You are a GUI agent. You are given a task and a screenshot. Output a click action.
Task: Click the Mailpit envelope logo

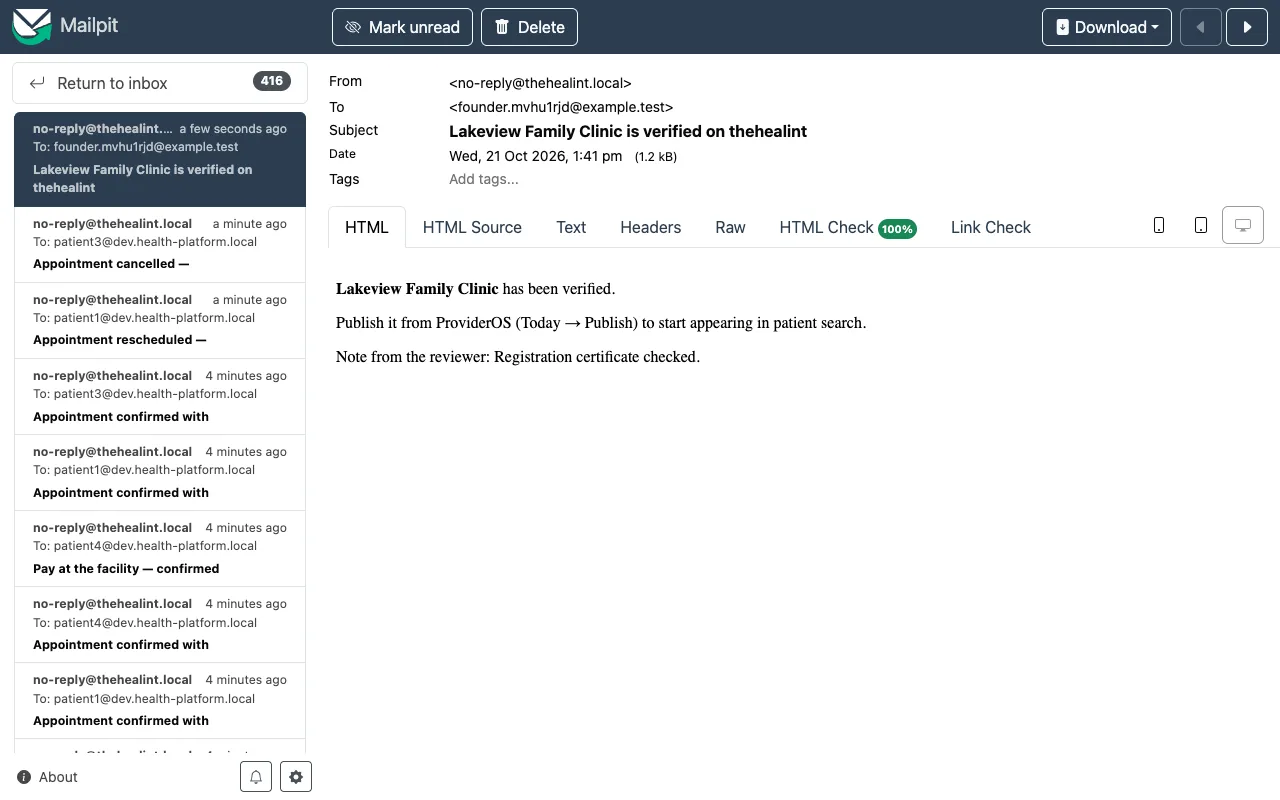(x=32, y=27)
